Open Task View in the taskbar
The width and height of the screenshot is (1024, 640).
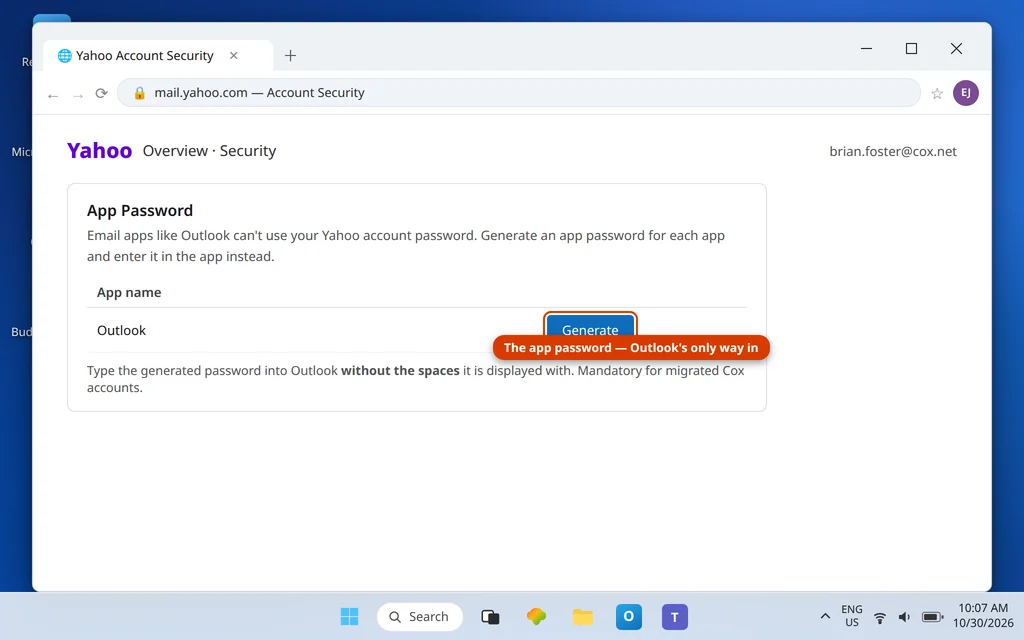click(490, 616)
